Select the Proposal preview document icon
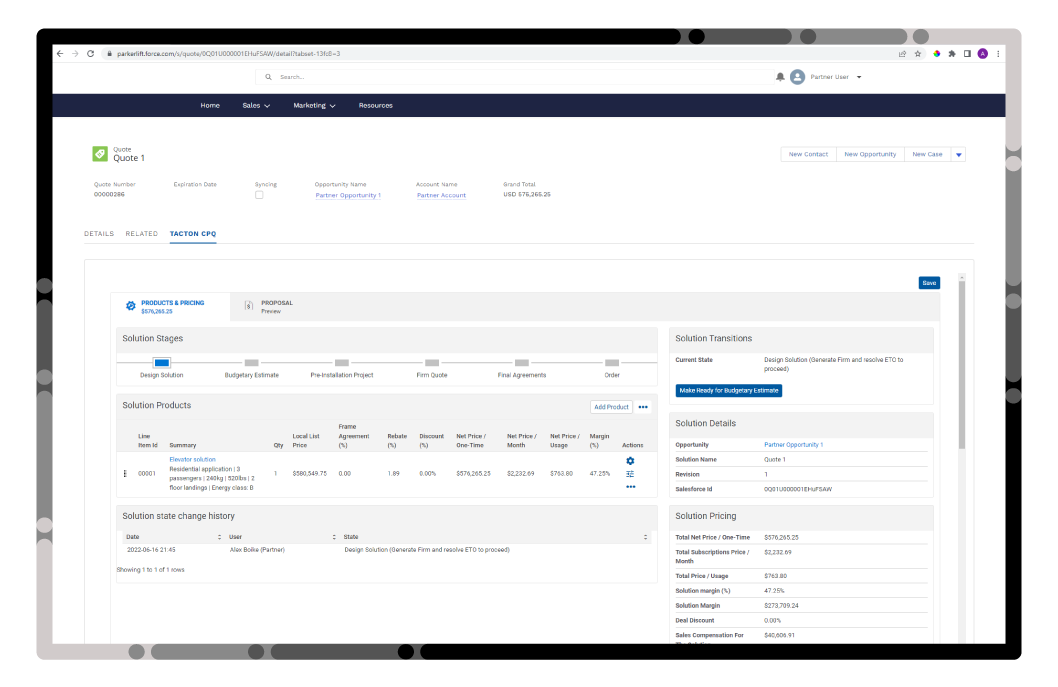Image resolution: width=1058 pixels, height=687 pixels. (x=249, y=306)
